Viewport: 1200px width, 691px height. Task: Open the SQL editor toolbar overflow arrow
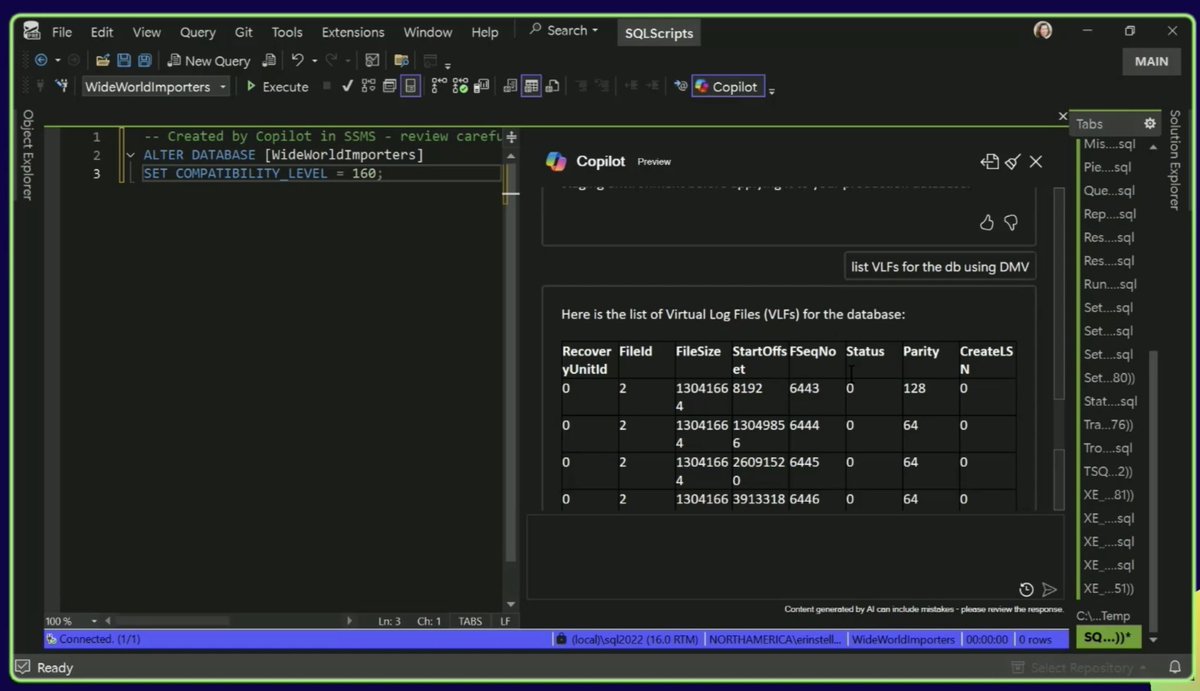coord(772,91)
